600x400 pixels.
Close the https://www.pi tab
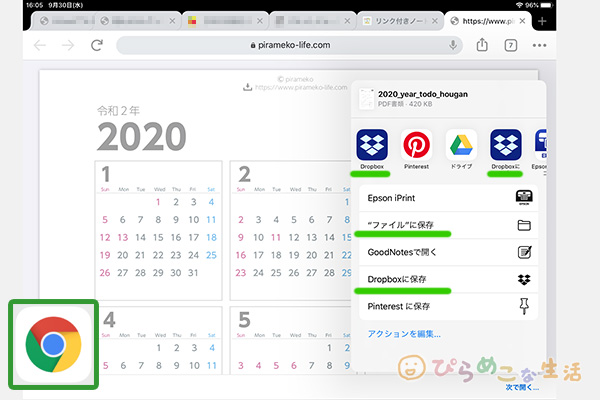[x=522, y=21]
